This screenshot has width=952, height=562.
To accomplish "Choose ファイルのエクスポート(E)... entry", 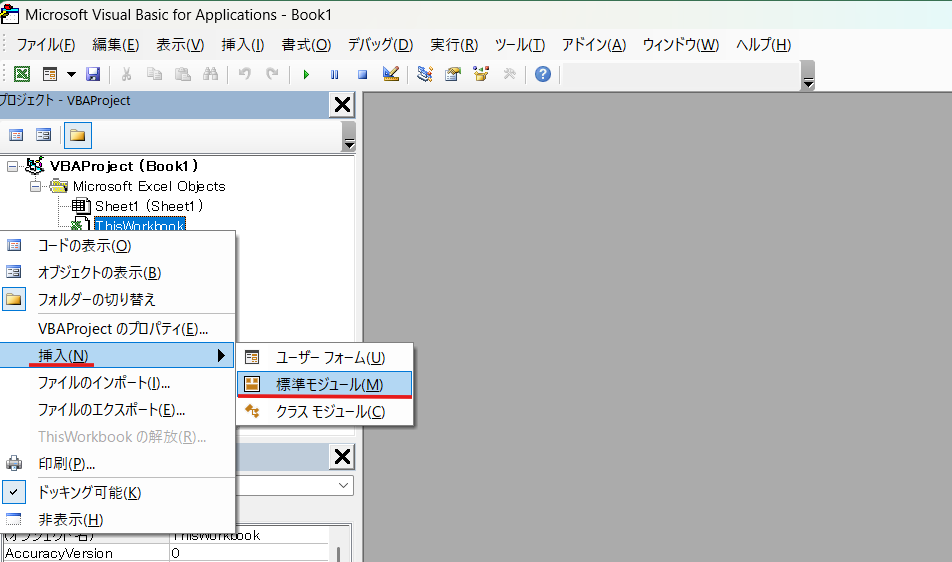I will 117,410.
